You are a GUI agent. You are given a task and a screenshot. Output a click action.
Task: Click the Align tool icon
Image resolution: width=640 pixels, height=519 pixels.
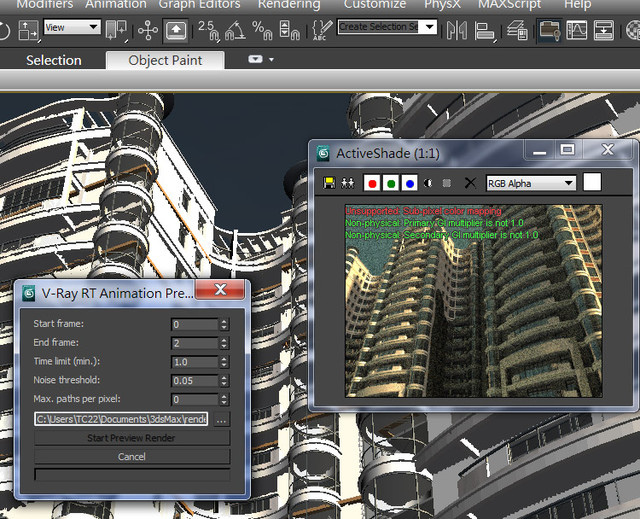point(485,31)
